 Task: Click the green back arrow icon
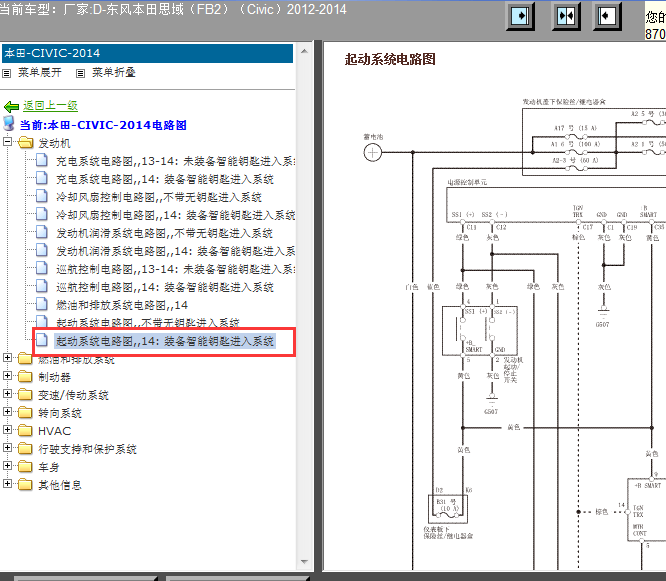(11, 106)
